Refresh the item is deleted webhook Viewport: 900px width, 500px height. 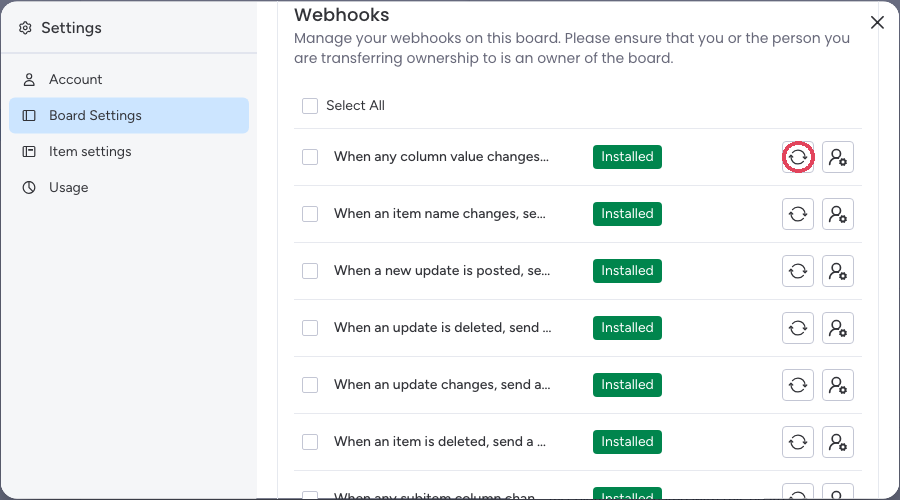[798, 442]
